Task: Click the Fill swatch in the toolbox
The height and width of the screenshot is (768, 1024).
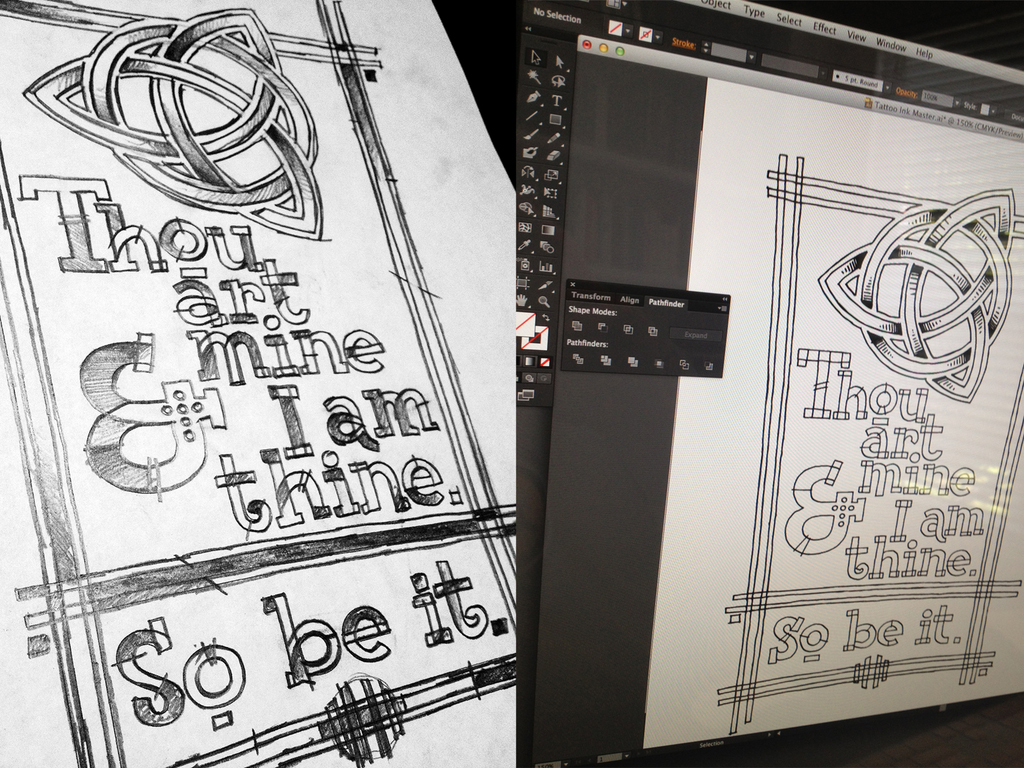Action: coord(524,324)
